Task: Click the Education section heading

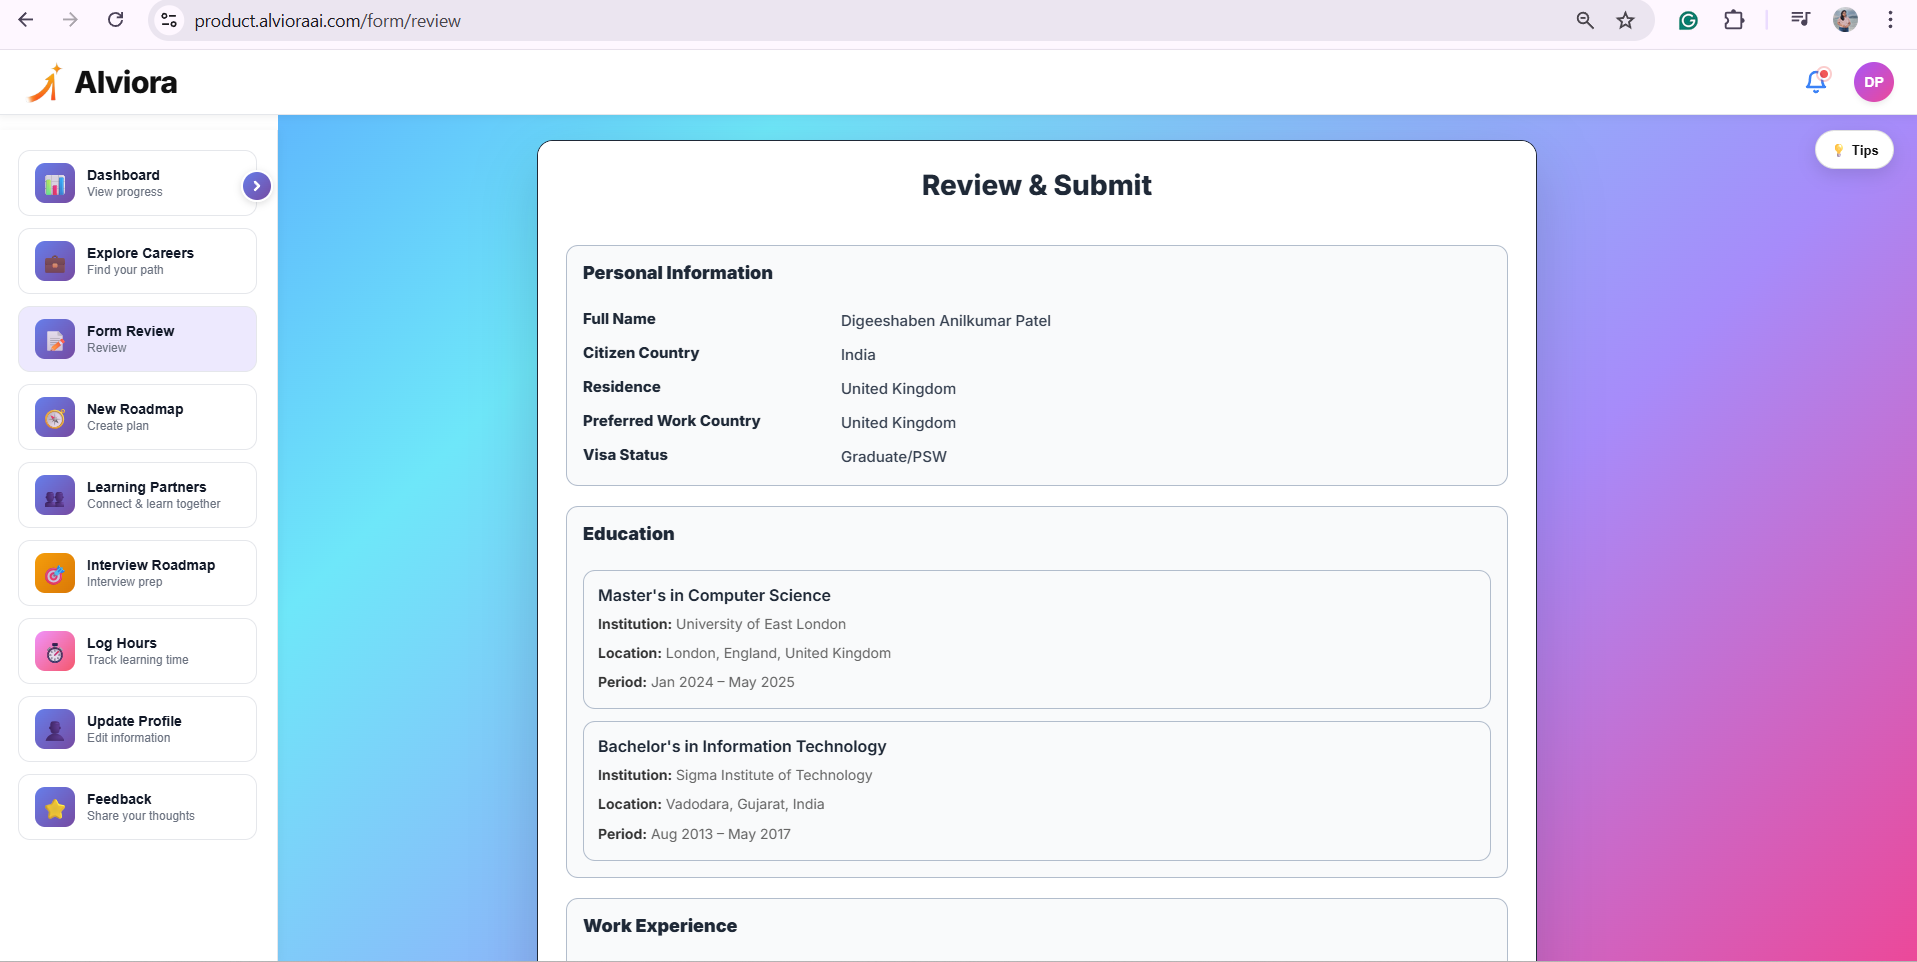Action: coord(628,534)
